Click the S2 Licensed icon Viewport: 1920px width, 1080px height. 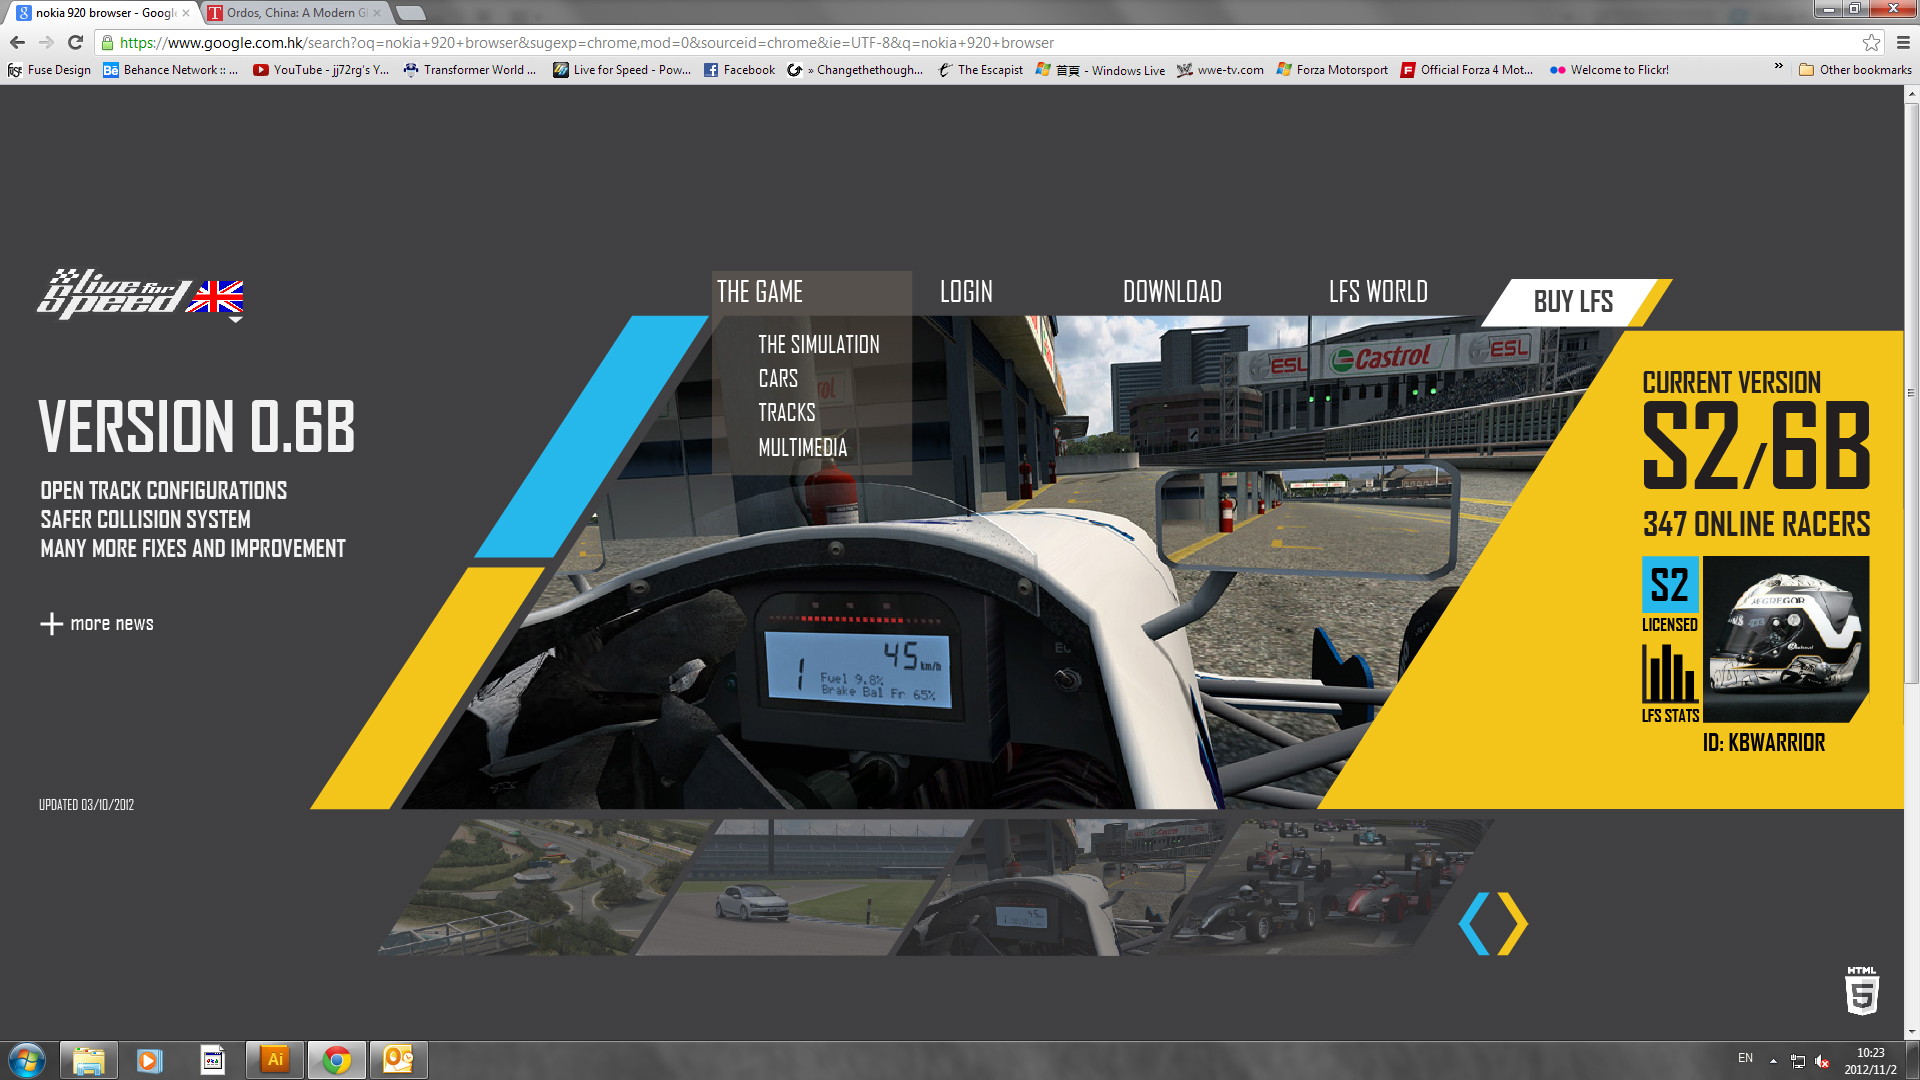point(1669,585)
